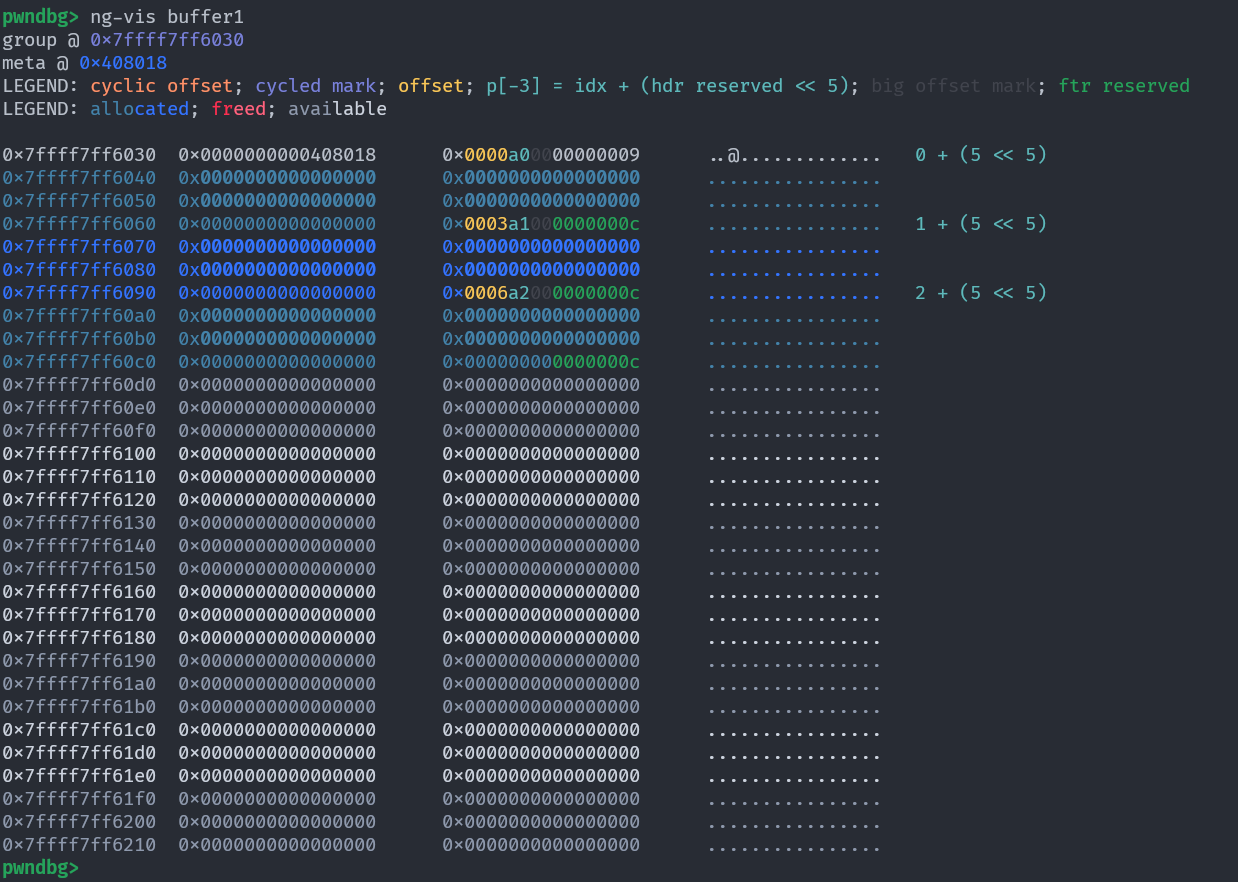
Task: Click the red 'freed' legend label
Action: point(238,109)
